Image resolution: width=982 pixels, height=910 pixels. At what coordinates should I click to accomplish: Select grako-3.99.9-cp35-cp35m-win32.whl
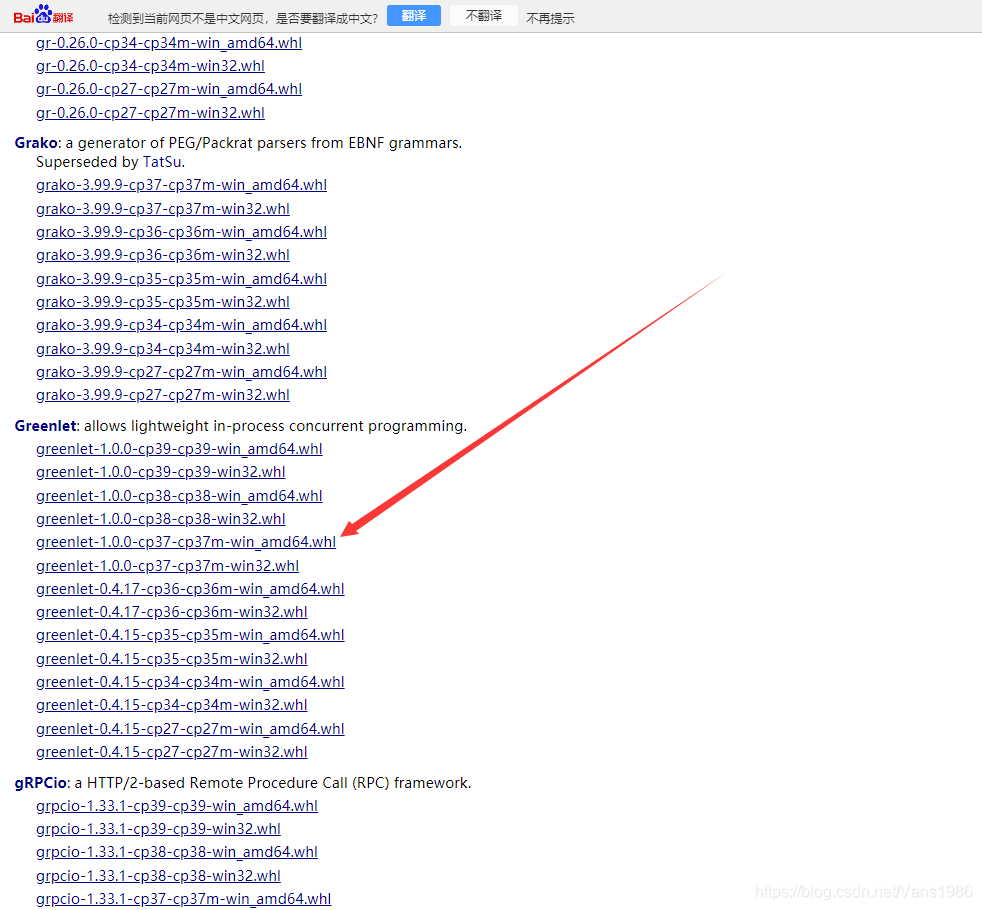tap(163, 302)
